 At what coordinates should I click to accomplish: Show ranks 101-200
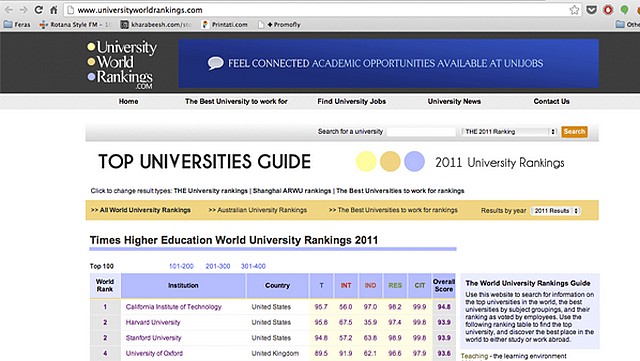(181, 266)
